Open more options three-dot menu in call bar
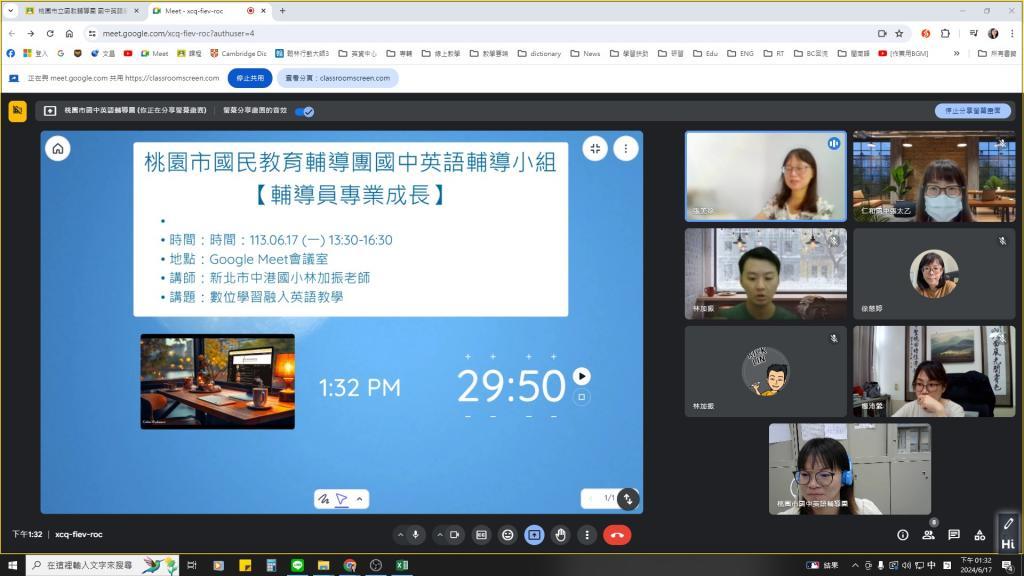The image size is (1024, 576). pos(587,535)
